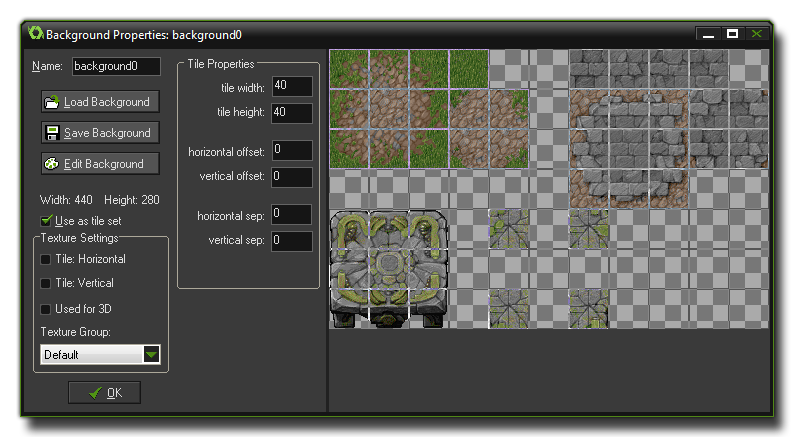Screen dimensions: 794x437
Task: Click the GameMaker logo in title bar
Action: [x=36, y=33]
